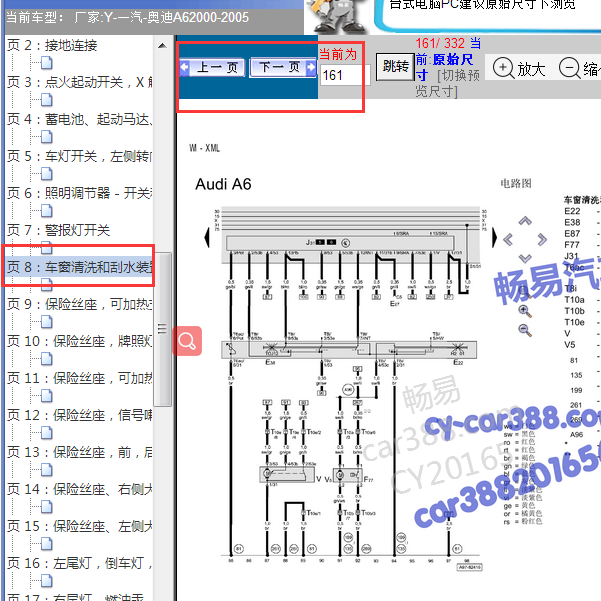Select 页 12：保险丝座，信号 tree item
The image size is (601, 601).
tap(80, 415)
